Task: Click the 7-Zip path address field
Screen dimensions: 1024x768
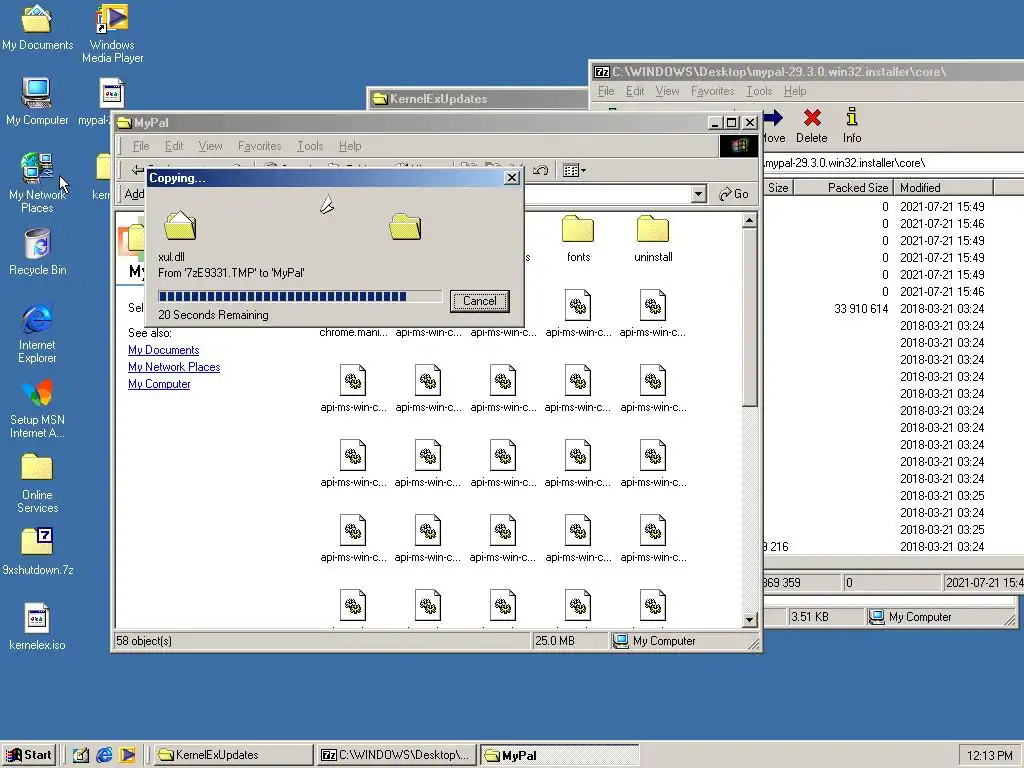Action: [893, 163]
